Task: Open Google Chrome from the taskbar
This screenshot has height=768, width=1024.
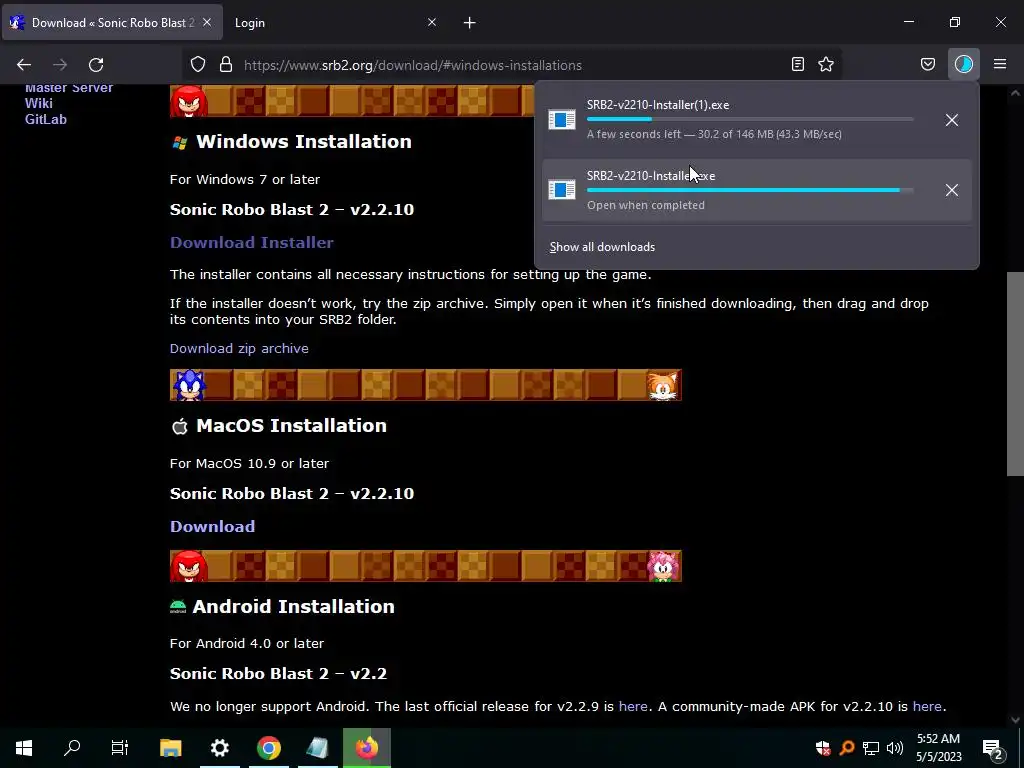Action: pos(268,748)
